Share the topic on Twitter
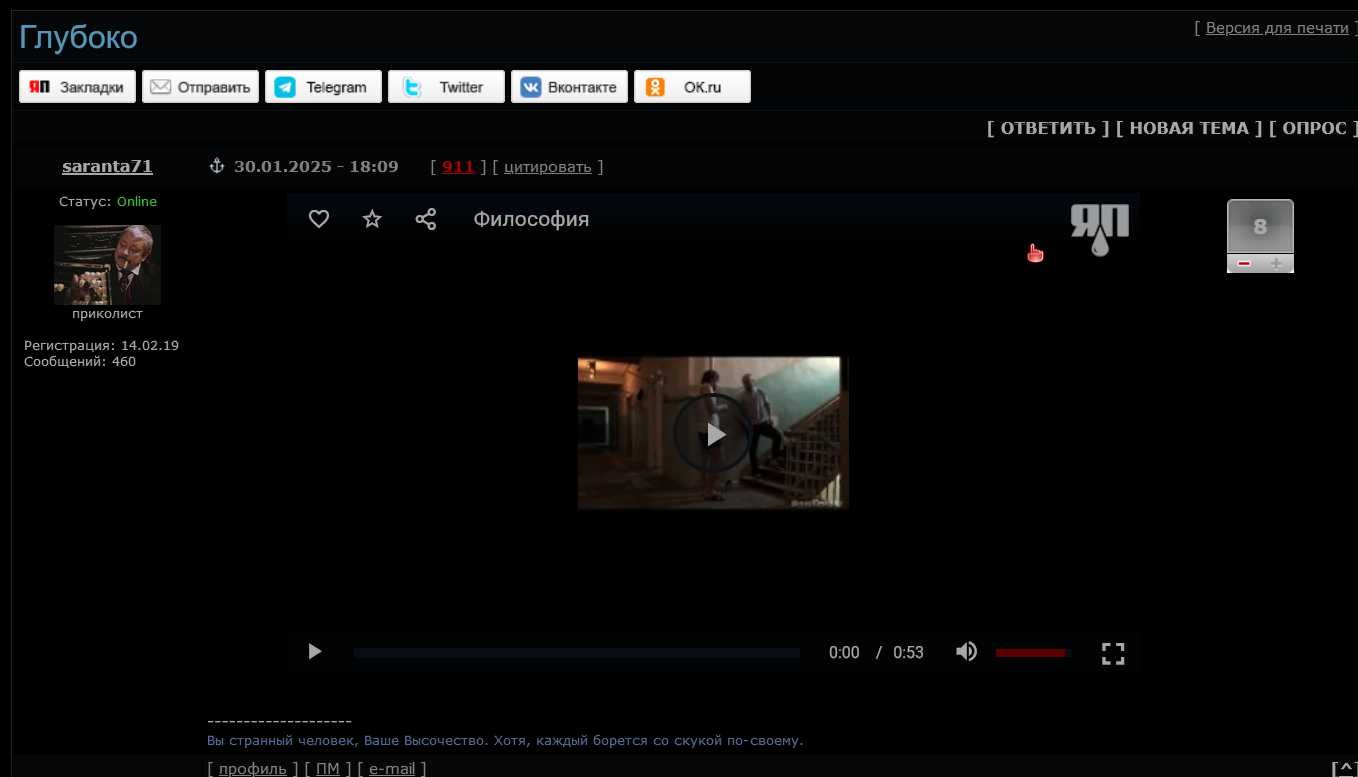Viewport: 1358px width, 777px height. pyautogui.click(x=446, y=87)
